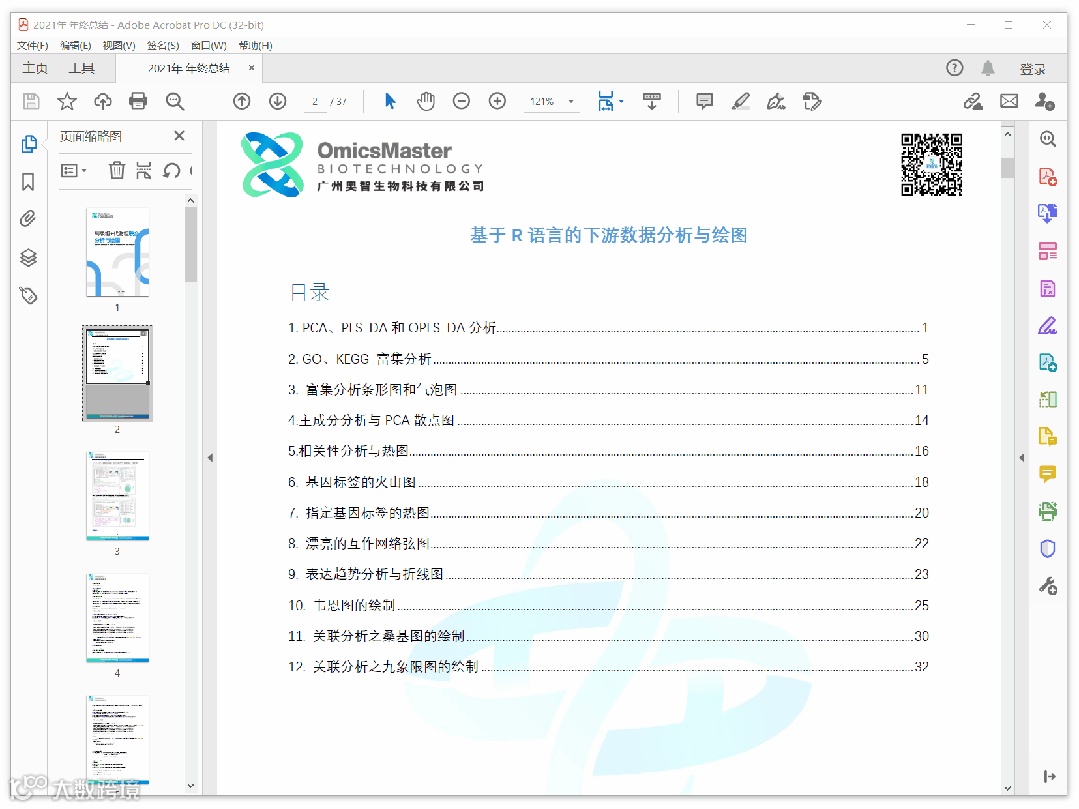Click the login button
The height and width of the screenshot is (809, 1079).
point(1032,69)
